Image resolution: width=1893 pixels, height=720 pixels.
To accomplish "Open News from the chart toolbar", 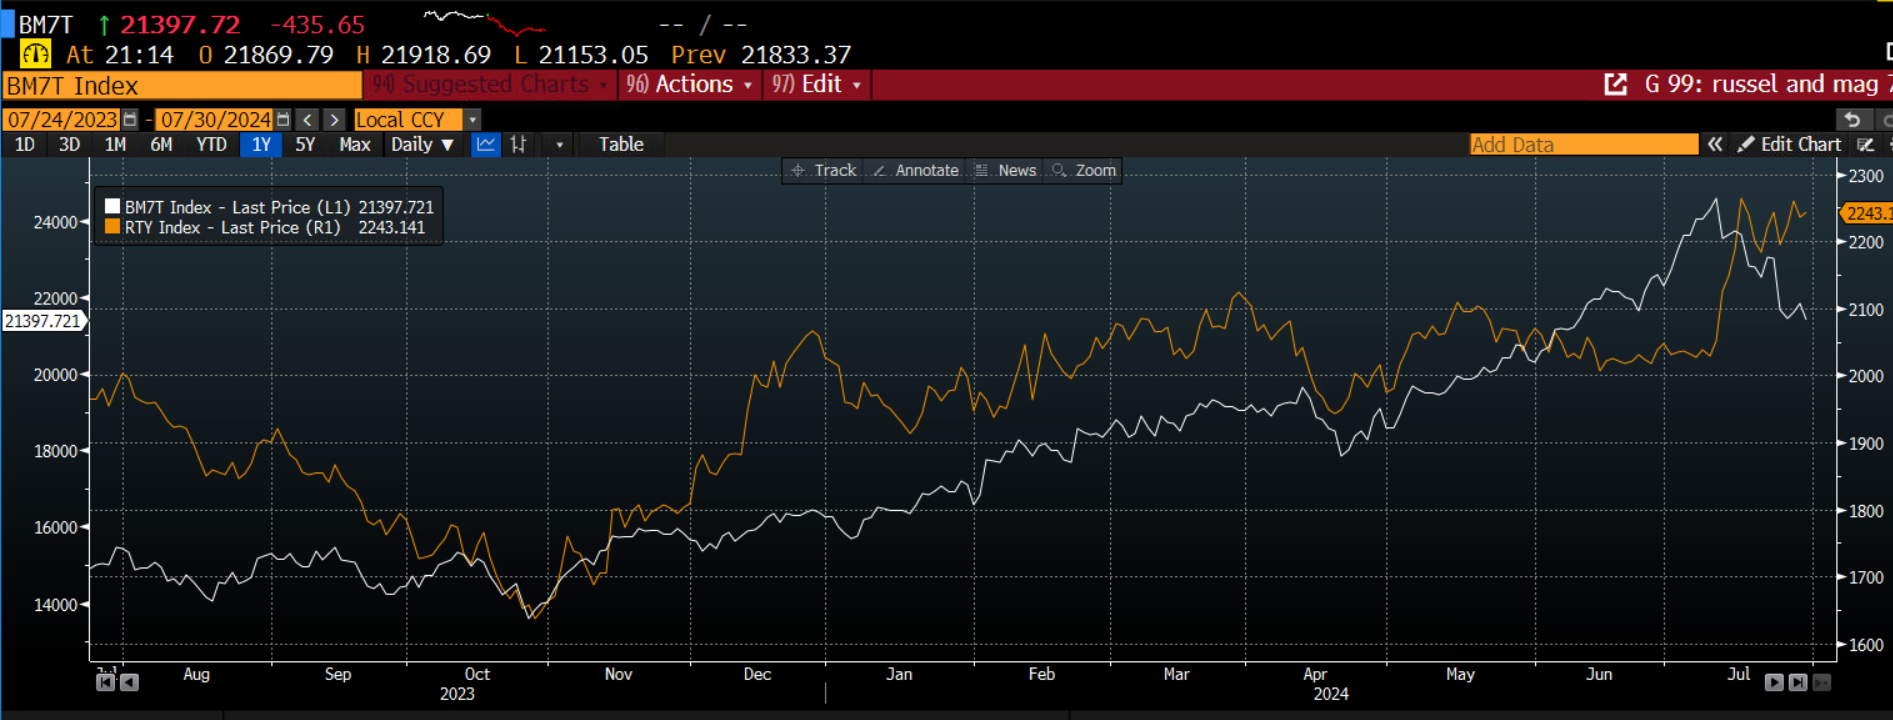I will [1006, 171].
